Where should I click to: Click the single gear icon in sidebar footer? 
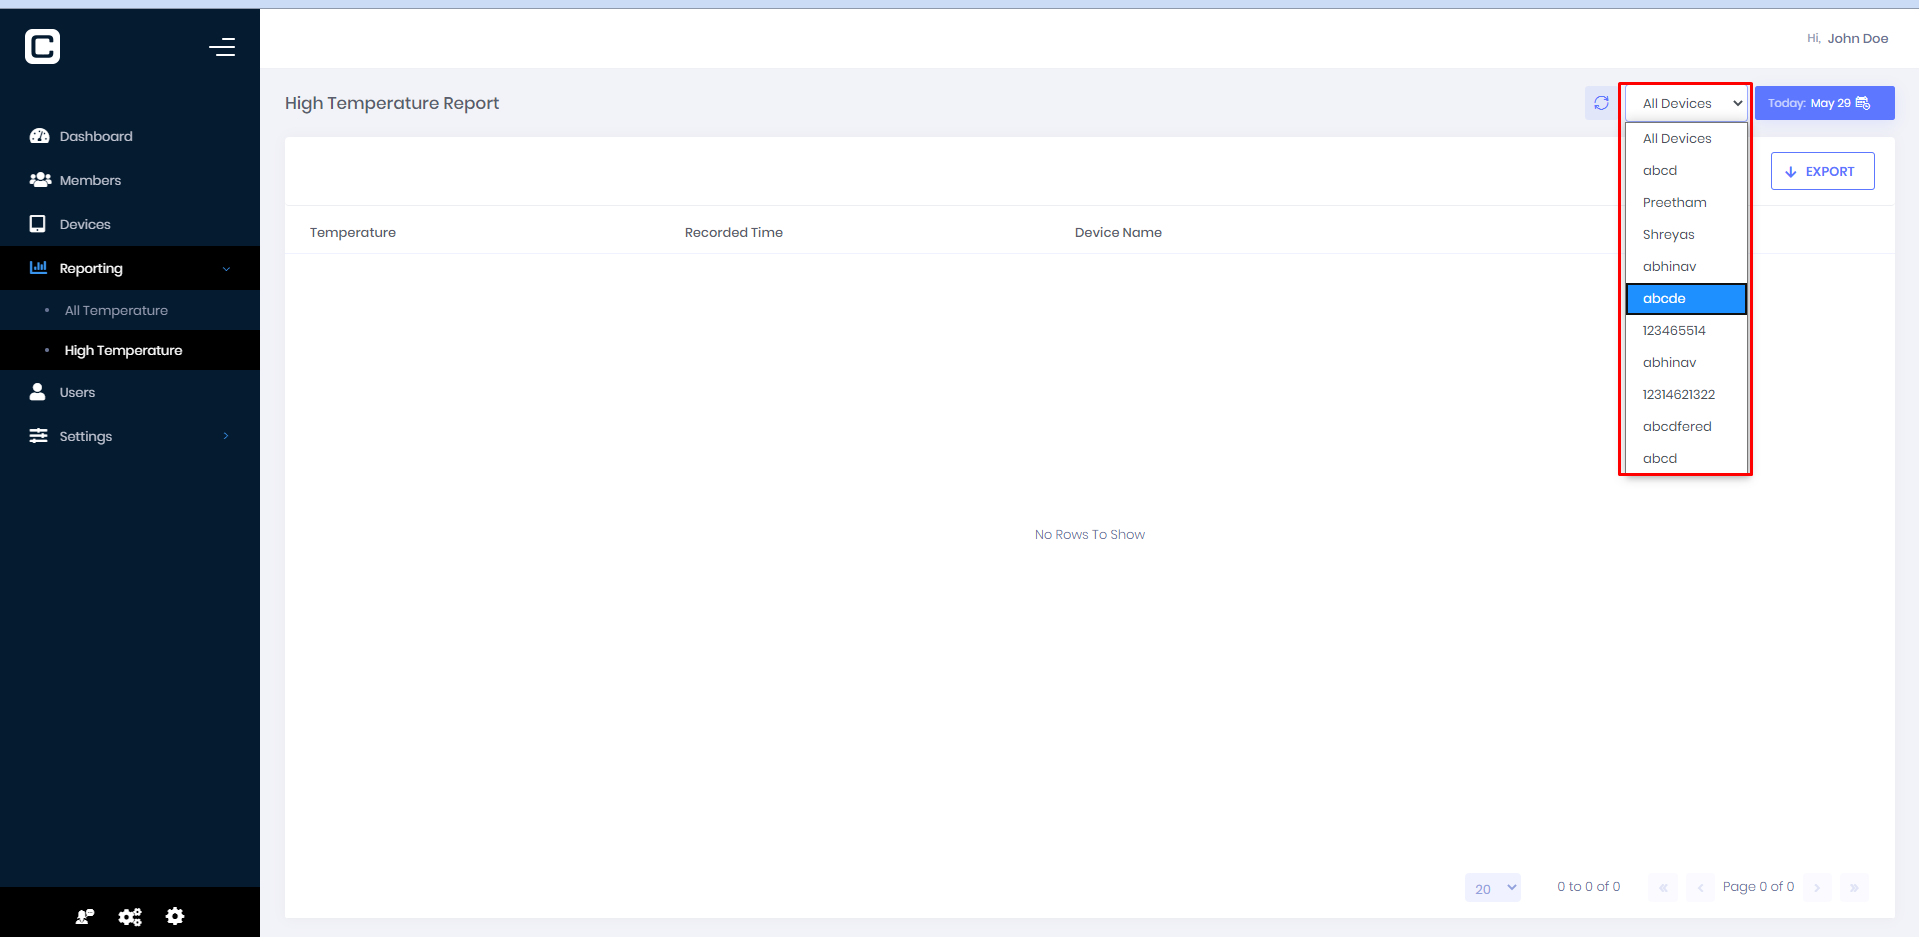click(x=175, y=916)
